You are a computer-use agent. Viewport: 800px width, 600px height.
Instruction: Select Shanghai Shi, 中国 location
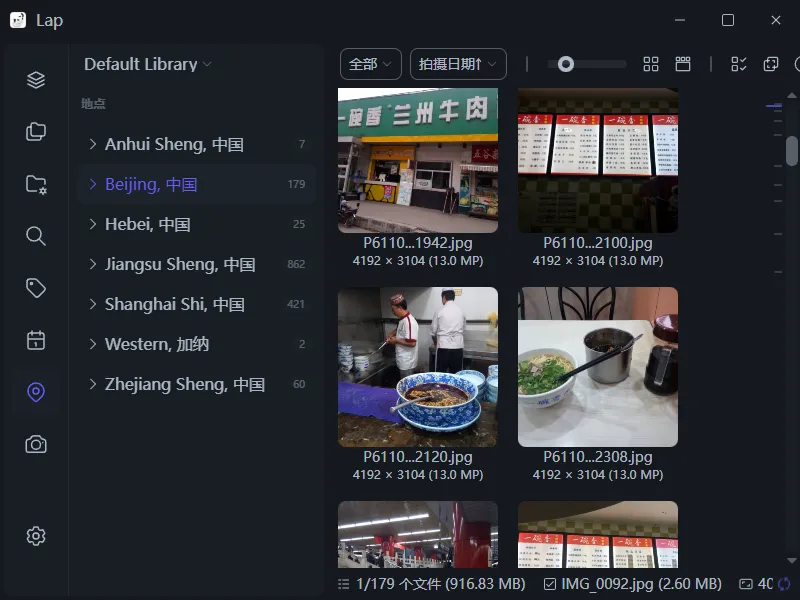pos(196,304)
